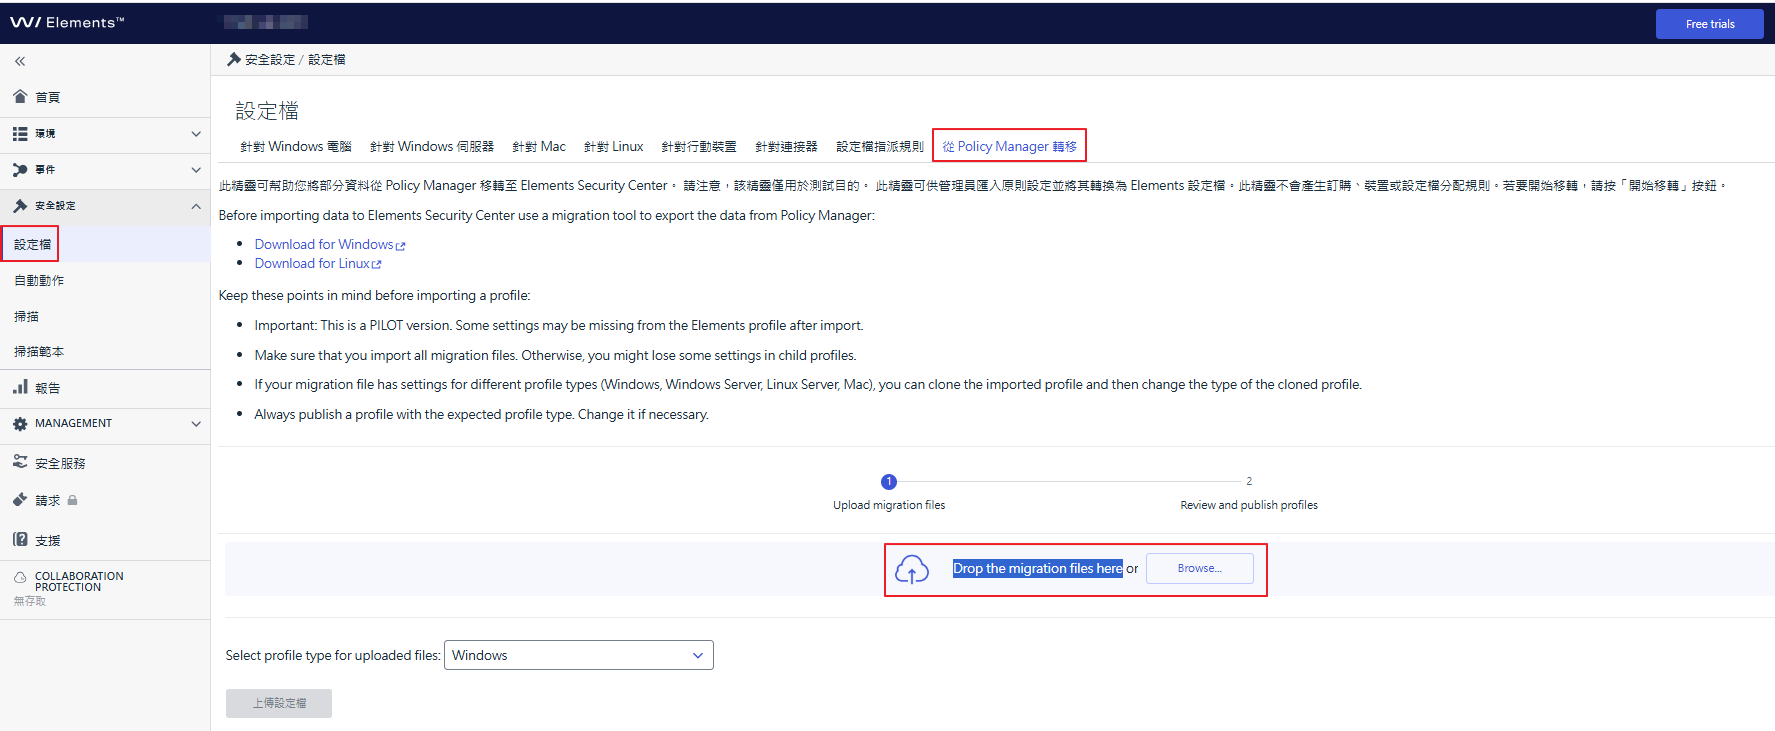Switch to 設定檔指派規則 tab
Screen dimensions: 1775x731
click(x=880, y=146)
